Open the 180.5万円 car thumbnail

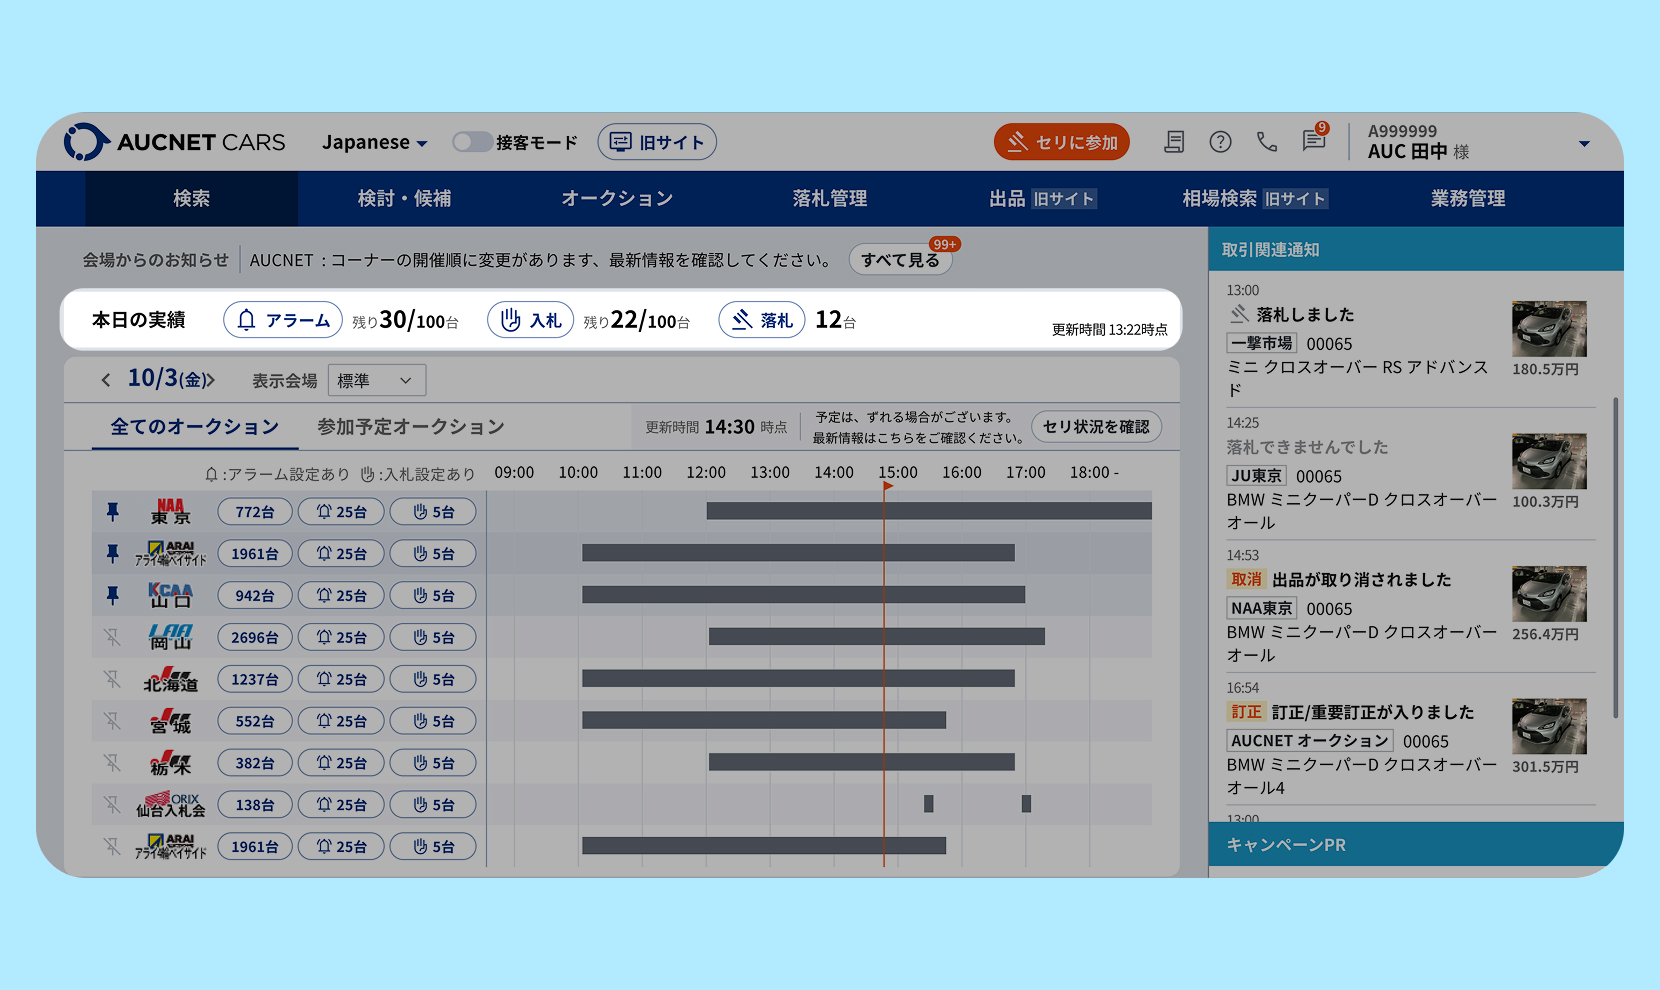pyautogui.click(x=1549, y=329)
